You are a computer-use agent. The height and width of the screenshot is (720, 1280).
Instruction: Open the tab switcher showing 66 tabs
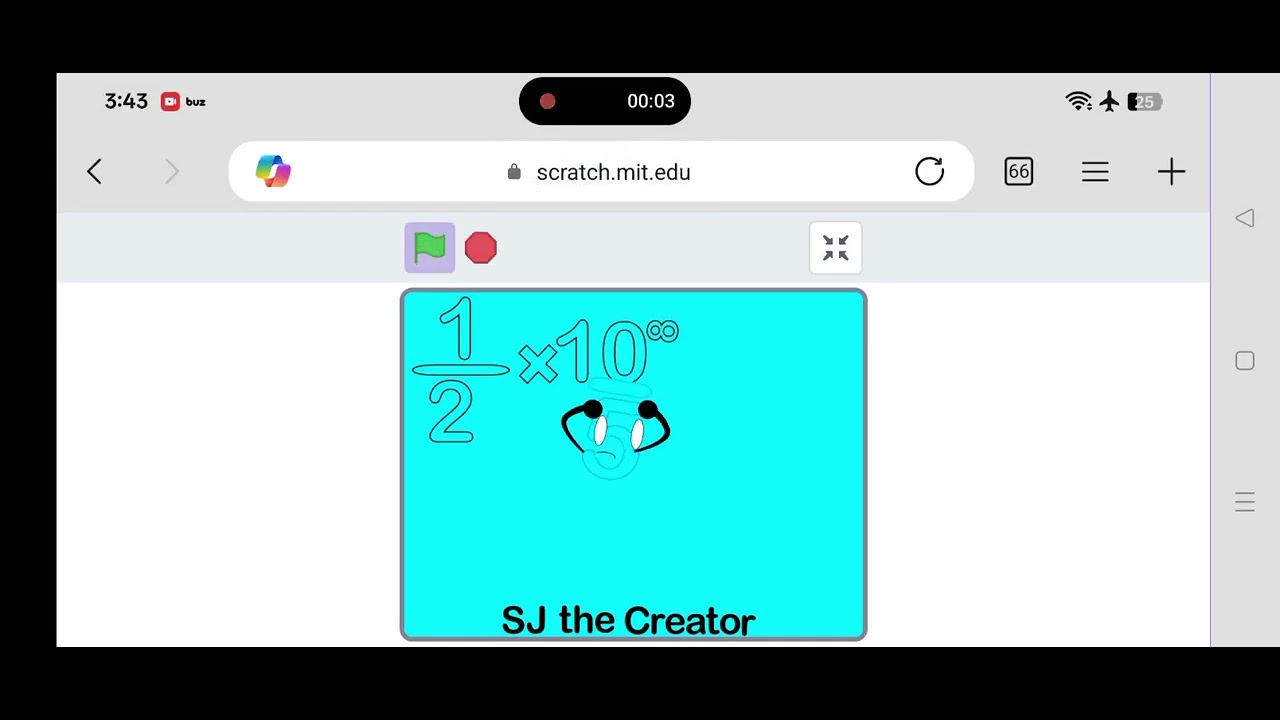(x=1018, y=172)
